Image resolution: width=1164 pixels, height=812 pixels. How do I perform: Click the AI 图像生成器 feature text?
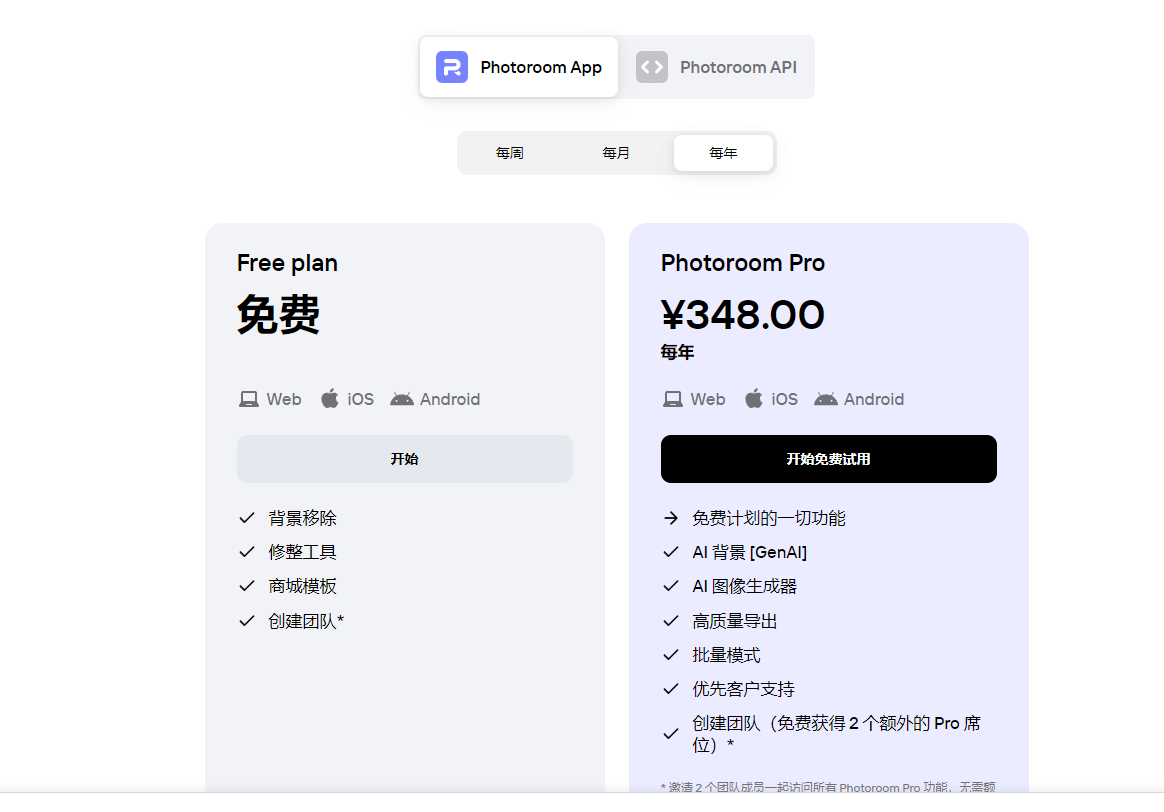click(x=744, y=586)
